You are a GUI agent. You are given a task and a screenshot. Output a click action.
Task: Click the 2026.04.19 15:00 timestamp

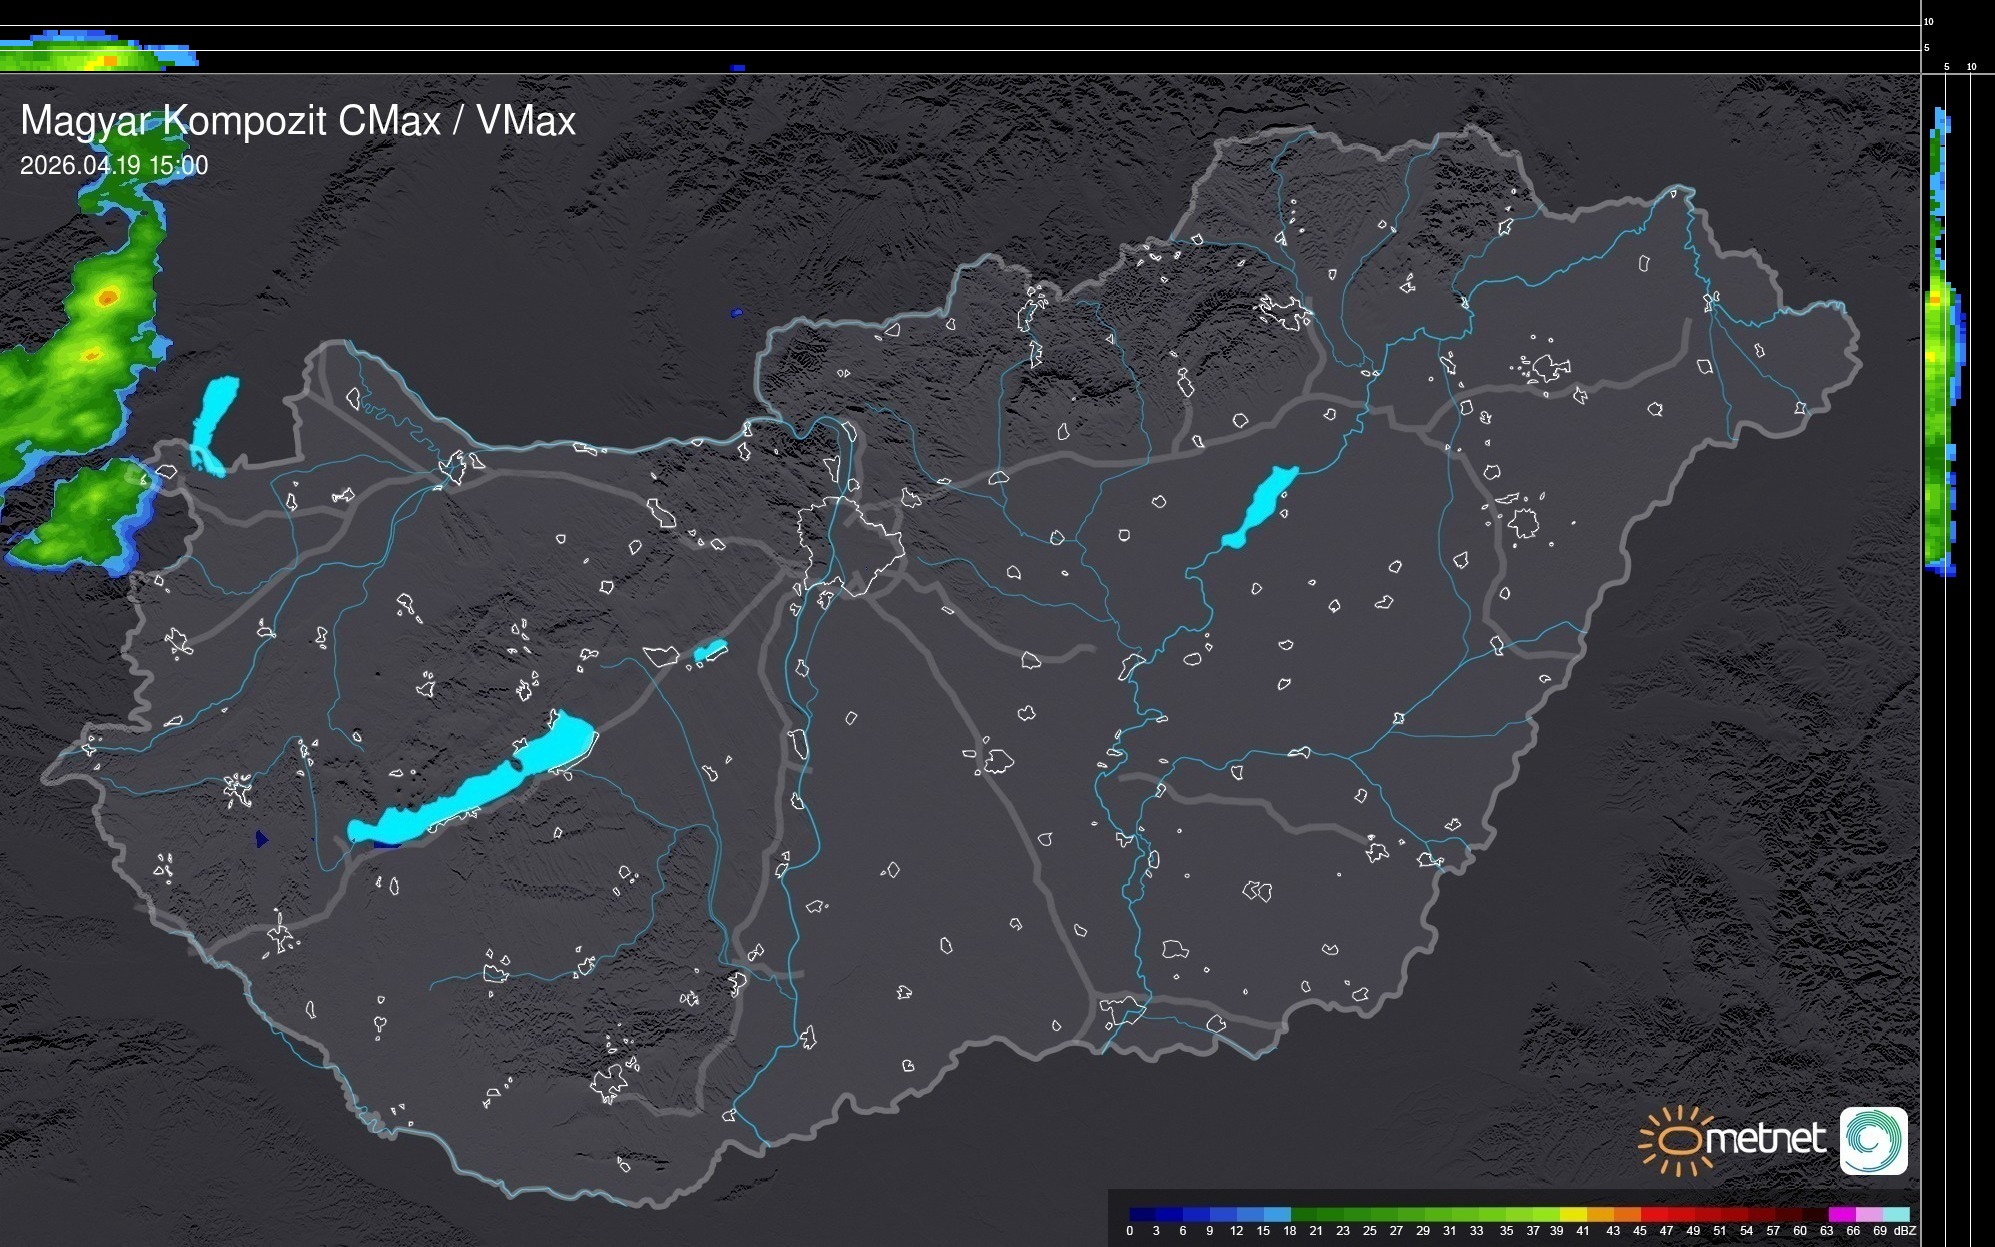(114, 165)
